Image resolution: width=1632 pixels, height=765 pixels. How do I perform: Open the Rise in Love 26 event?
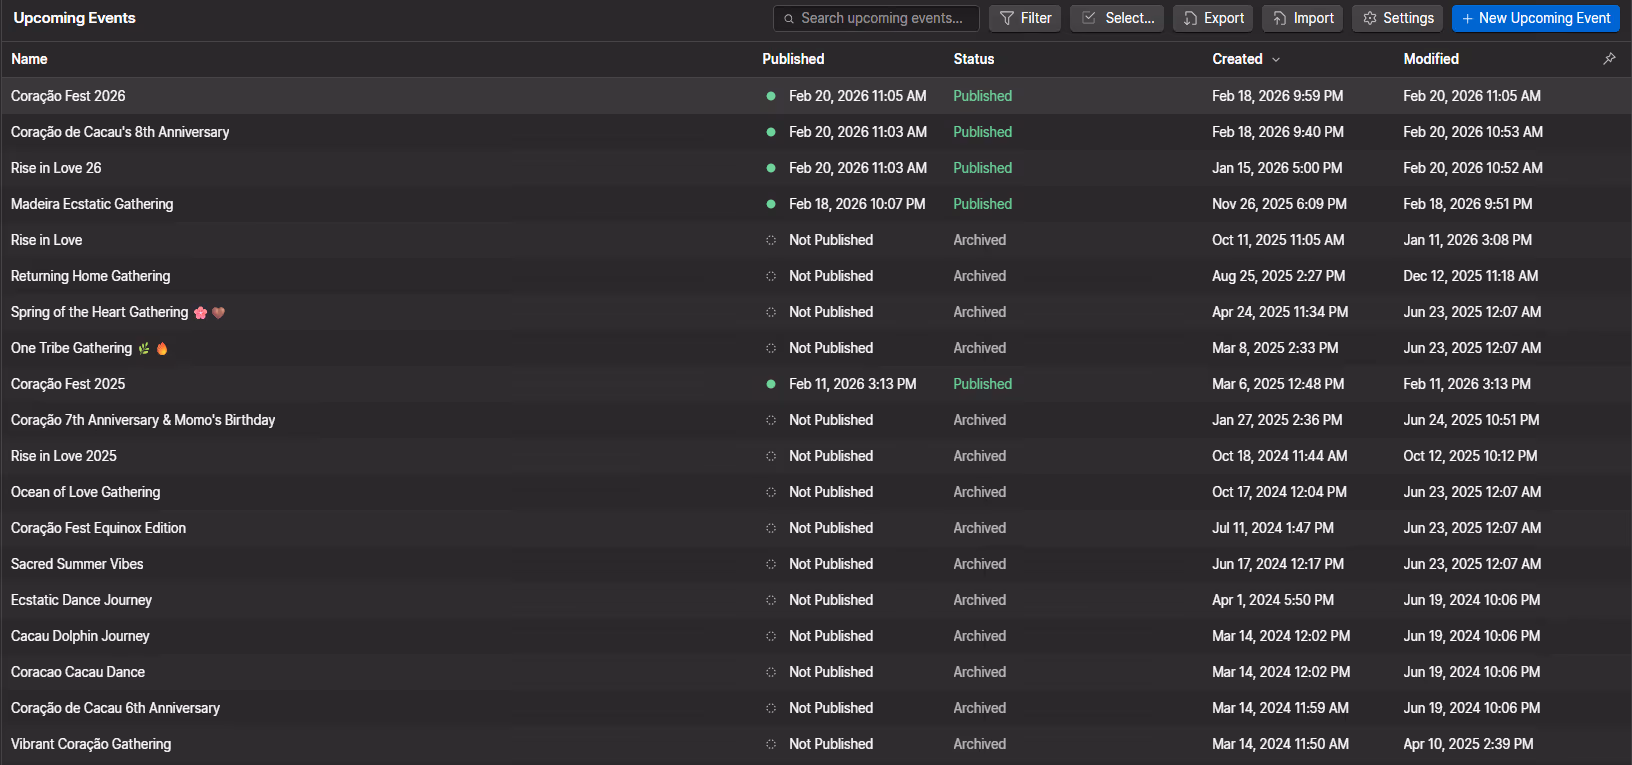click(56, 168)
